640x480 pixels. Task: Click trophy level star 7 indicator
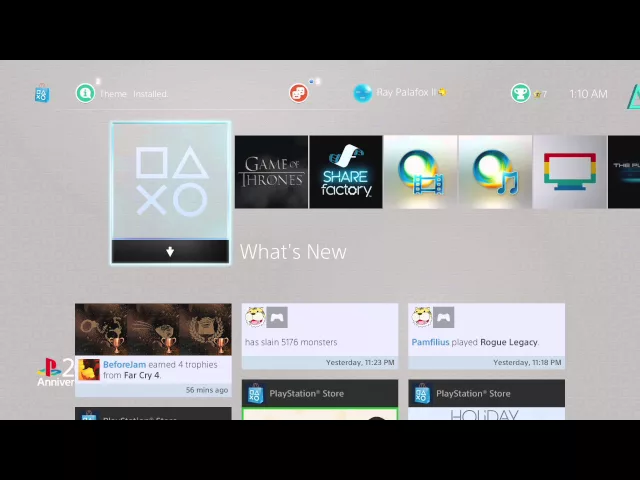[x=540, y=94]
